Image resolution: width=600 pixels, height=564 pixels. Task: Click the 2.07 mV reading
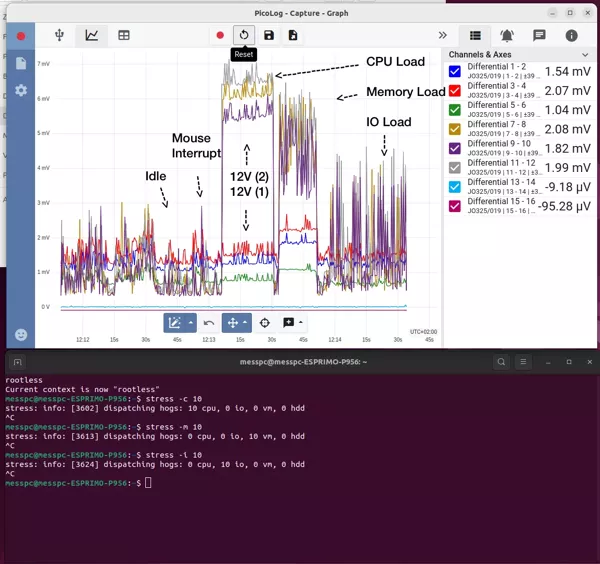pos(567,91)
